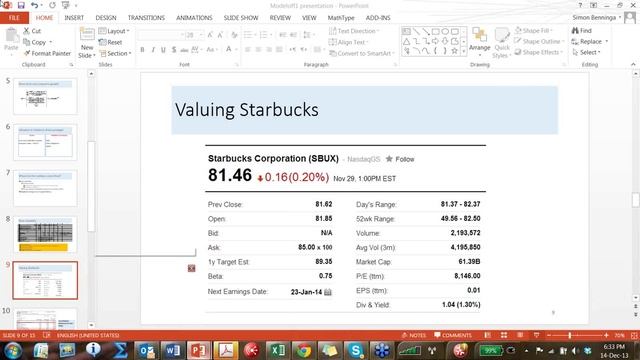
Task: Toggle bulleted list
Action: pyautogui.click(x=249, y=35)
